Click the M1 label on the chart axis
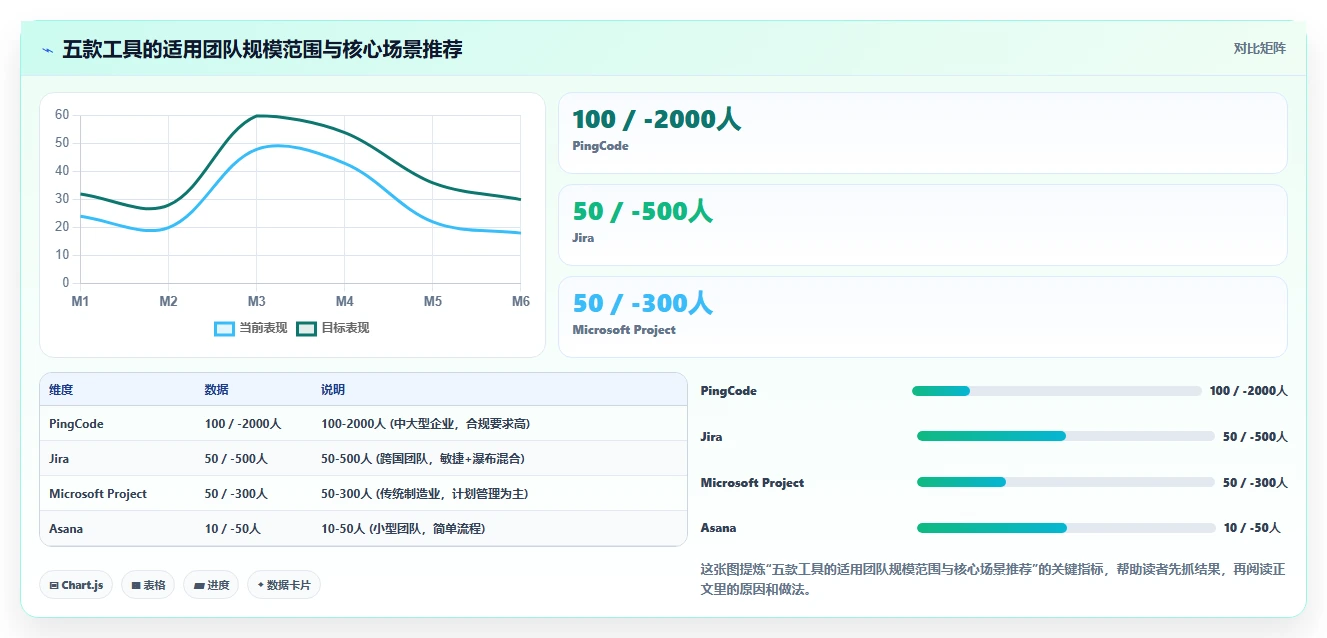1327x638 pixels. click(x=80, y=301)
